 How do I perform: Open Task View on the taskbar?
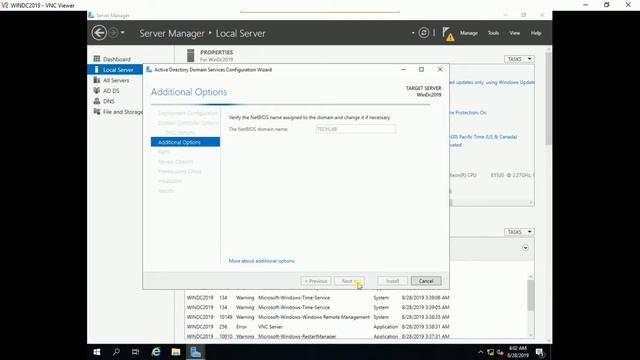(136, 352)
